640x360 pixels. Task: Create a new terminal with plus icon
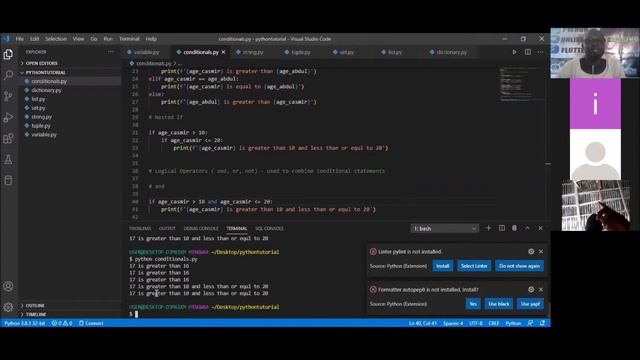pyautogui.click(x=488, y=228)
